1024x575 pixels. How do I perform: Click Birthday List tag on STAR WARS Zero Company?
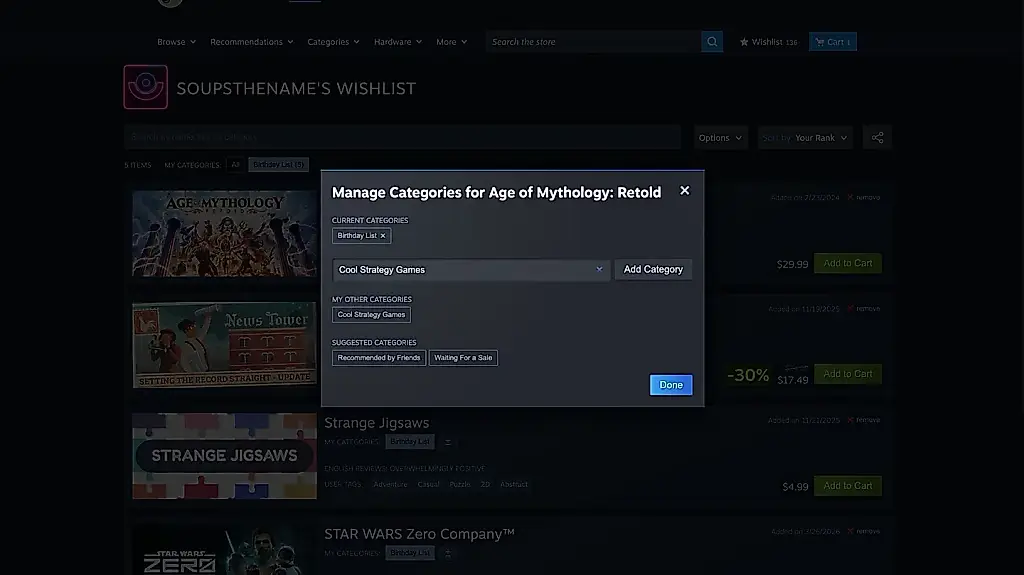pos(410,553)
